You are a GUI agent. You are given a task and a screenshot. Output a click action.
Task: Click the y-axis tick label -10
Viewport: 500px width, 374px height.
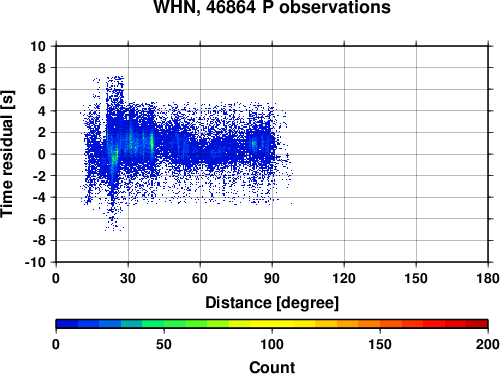(x=35, y=263)
